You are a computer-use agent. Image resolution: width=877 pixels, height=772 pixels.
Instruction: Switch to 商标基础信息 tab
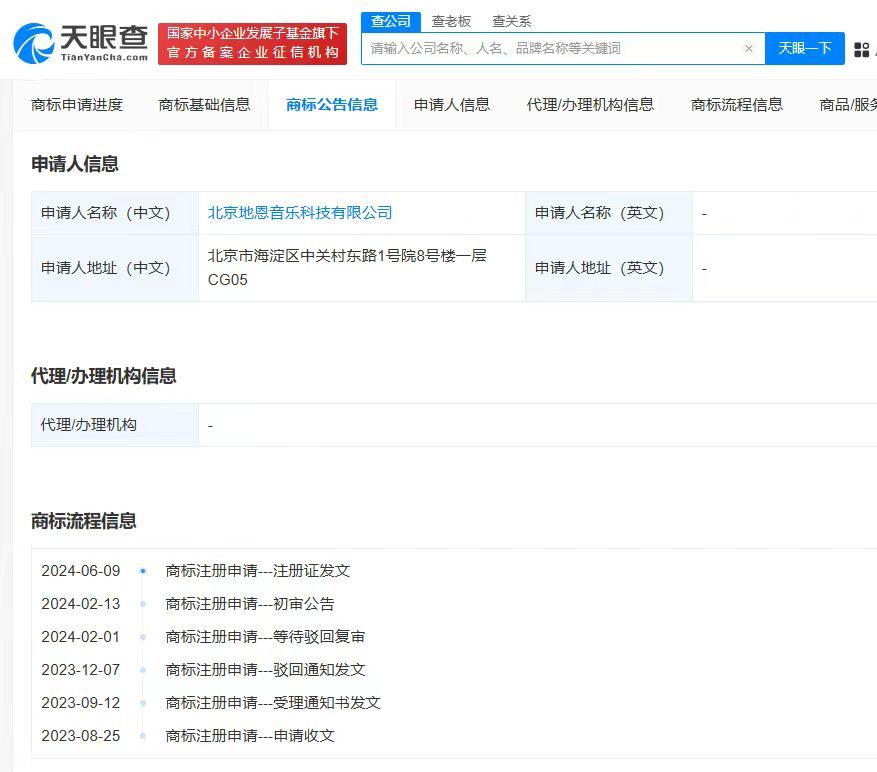coord(205,103)
